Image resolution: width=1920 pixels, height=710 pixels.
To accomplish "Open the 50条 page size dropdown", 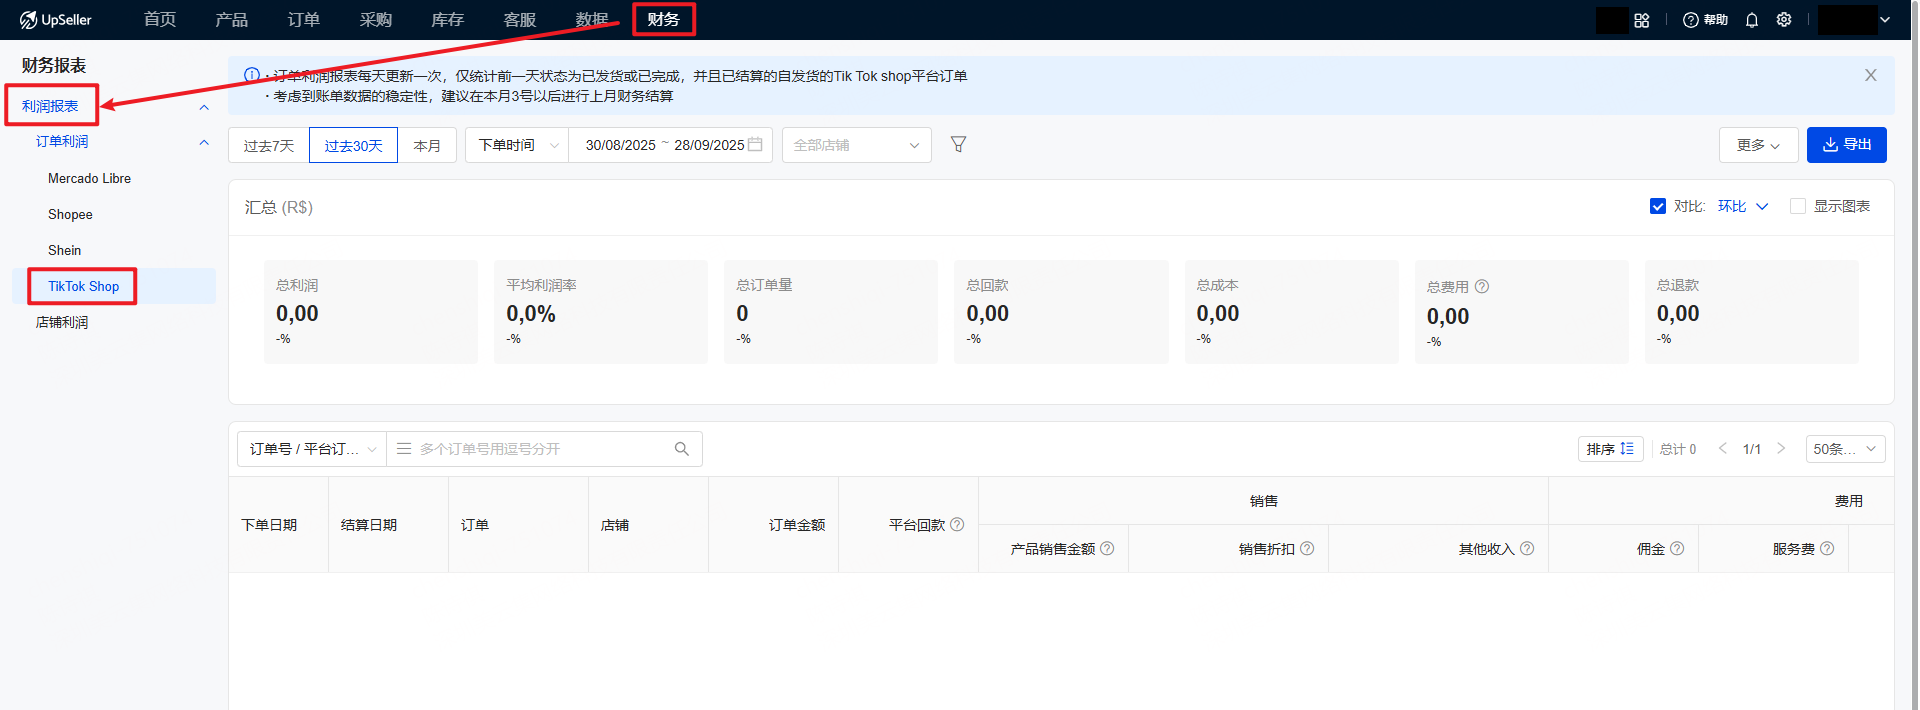I will point(1845,449).
